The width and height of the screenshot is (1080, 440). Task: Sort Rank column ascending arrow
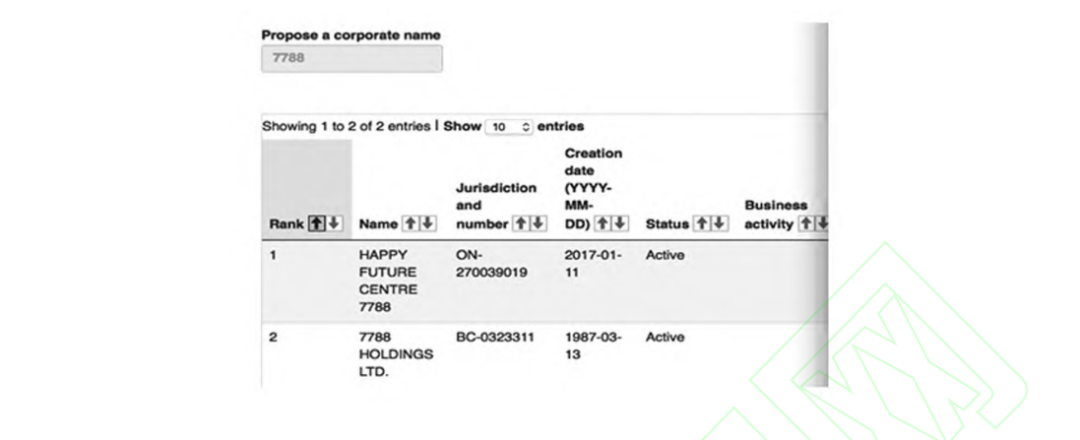pyautogui.click(x=316, y=224)
